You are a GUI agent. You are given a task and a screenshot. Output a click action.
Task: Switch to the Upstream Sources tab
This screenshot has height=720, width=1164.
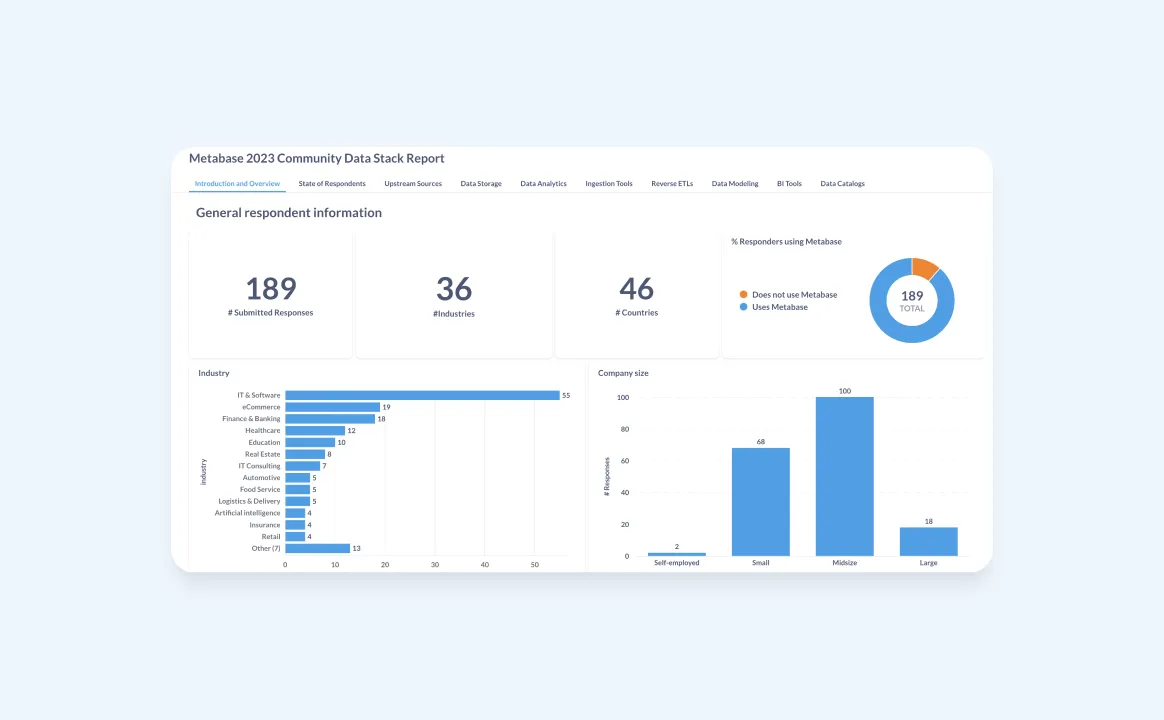413,184
